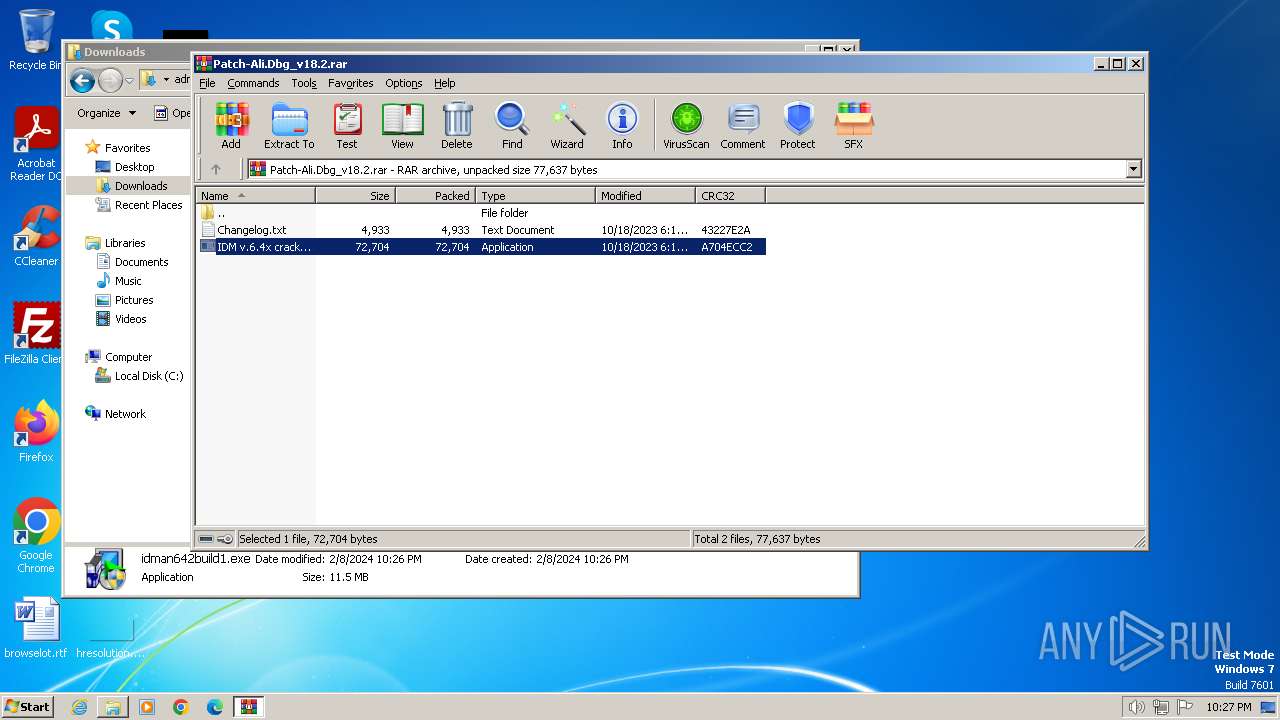
Task: Run the Test archive tool
Action: 347,125
